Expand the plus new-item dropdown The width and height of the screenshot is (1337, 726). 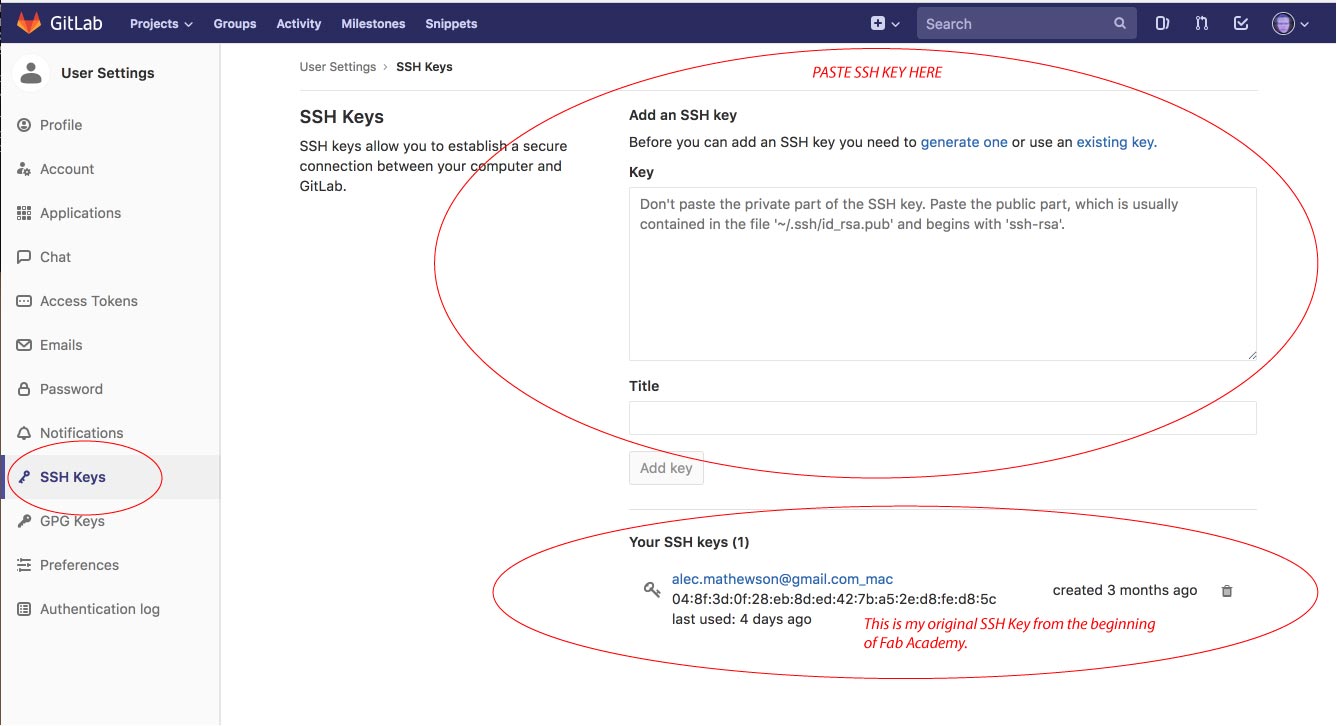[885, 24]
